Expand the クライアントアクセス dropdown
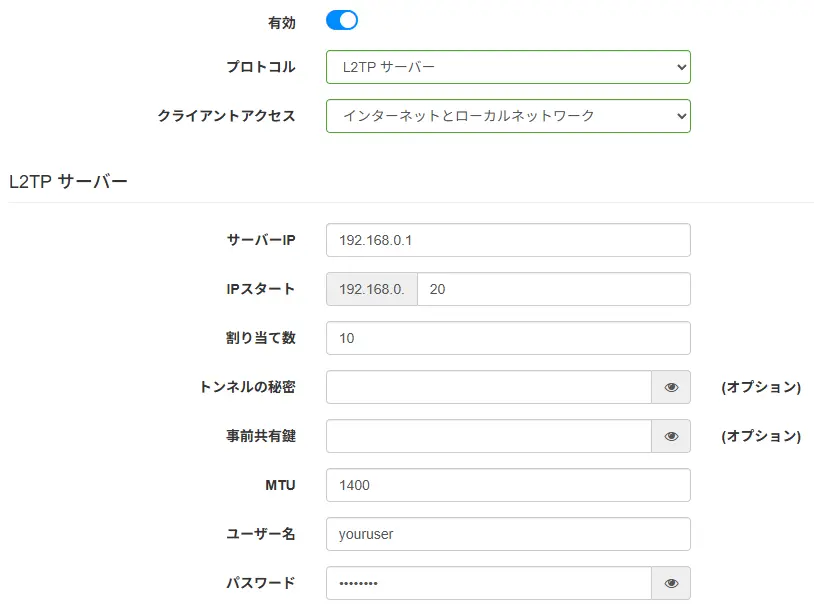814x612 pixels. click(x=508, y=116)
